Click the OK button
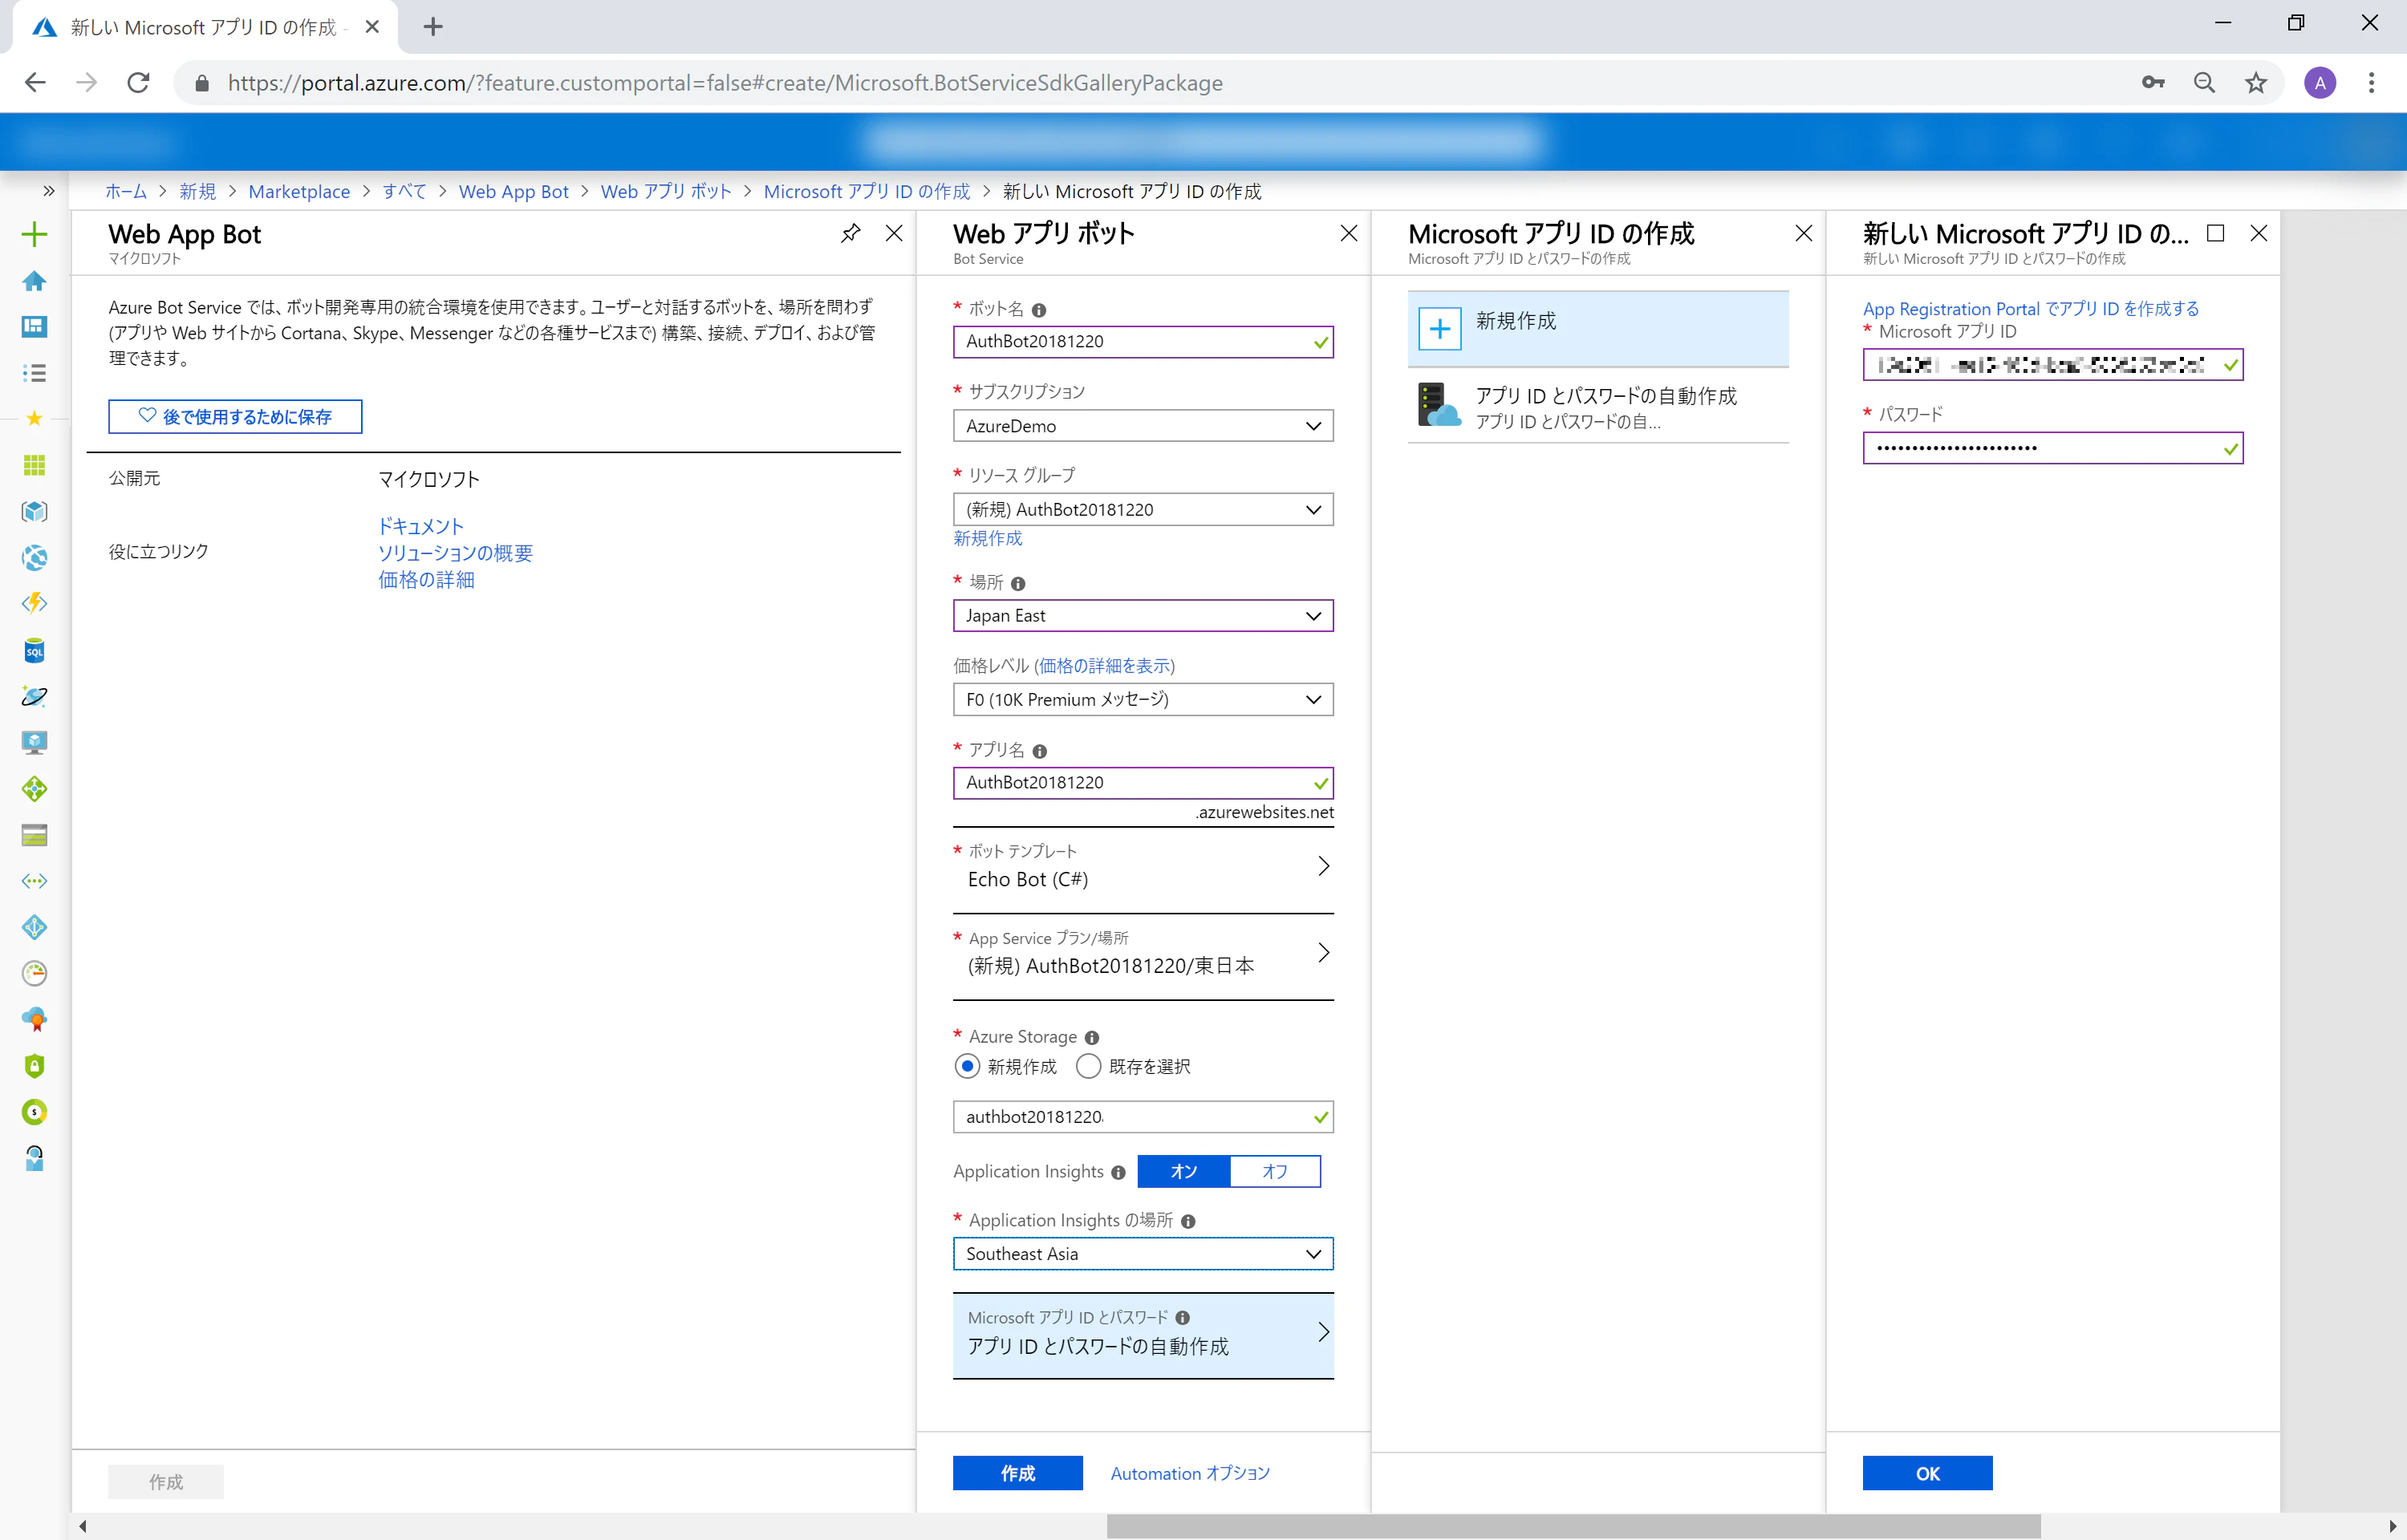 (1927, 1473)
